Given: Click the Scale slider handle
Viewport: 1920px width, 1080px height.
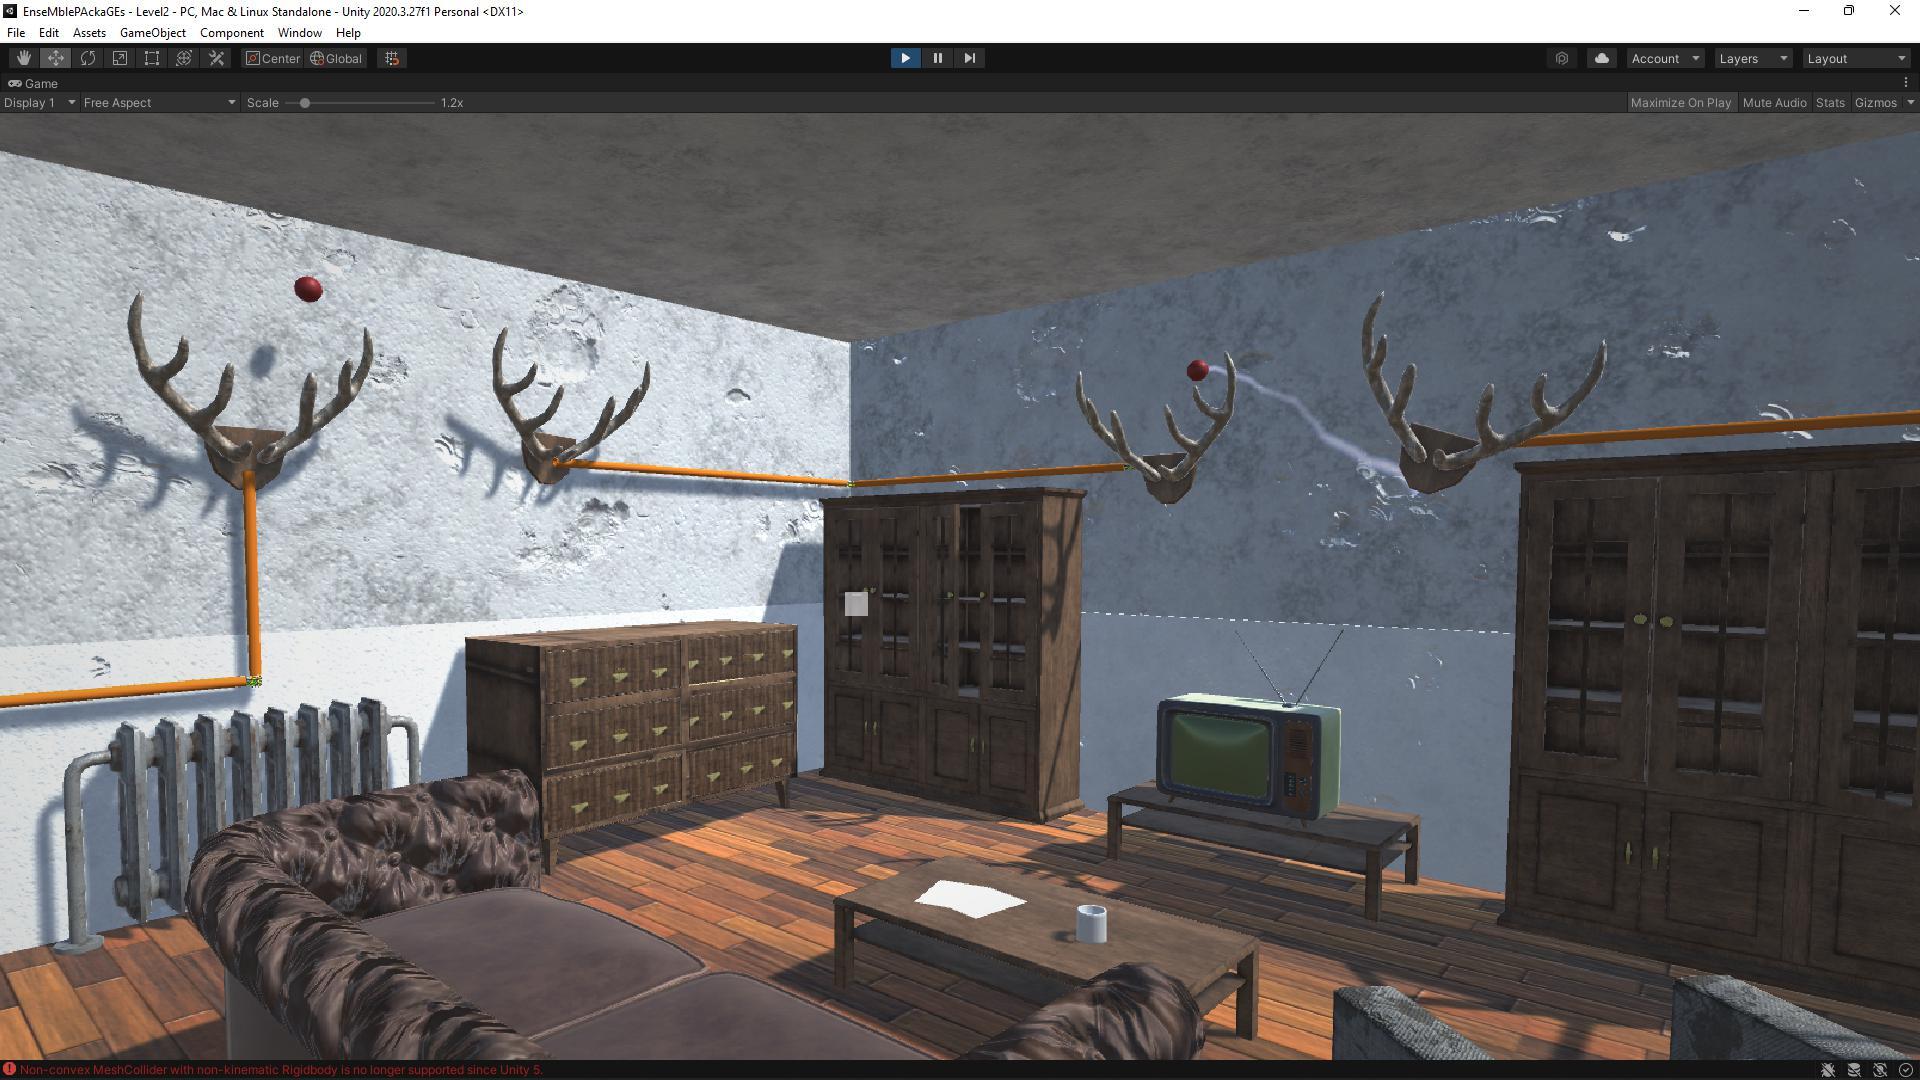Looking at the screenshot, I should (x=304, y=102).
